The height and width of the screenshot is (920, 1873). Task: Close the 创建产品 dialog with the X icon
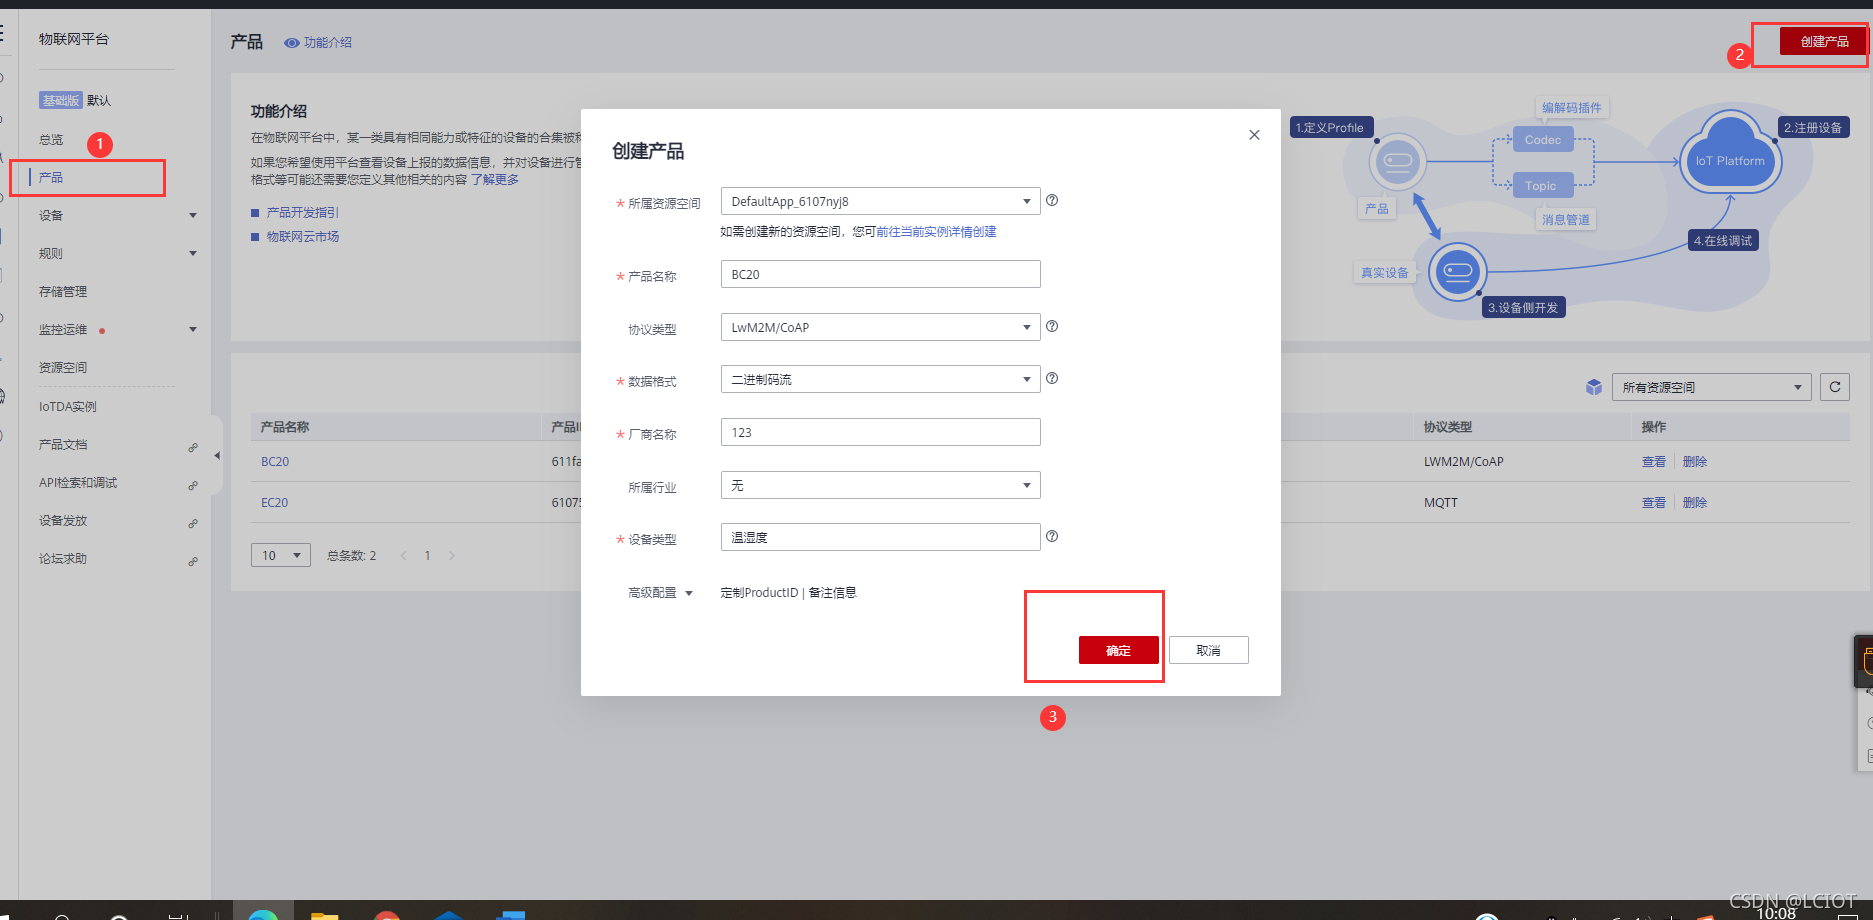click(x=1254, y=135)
